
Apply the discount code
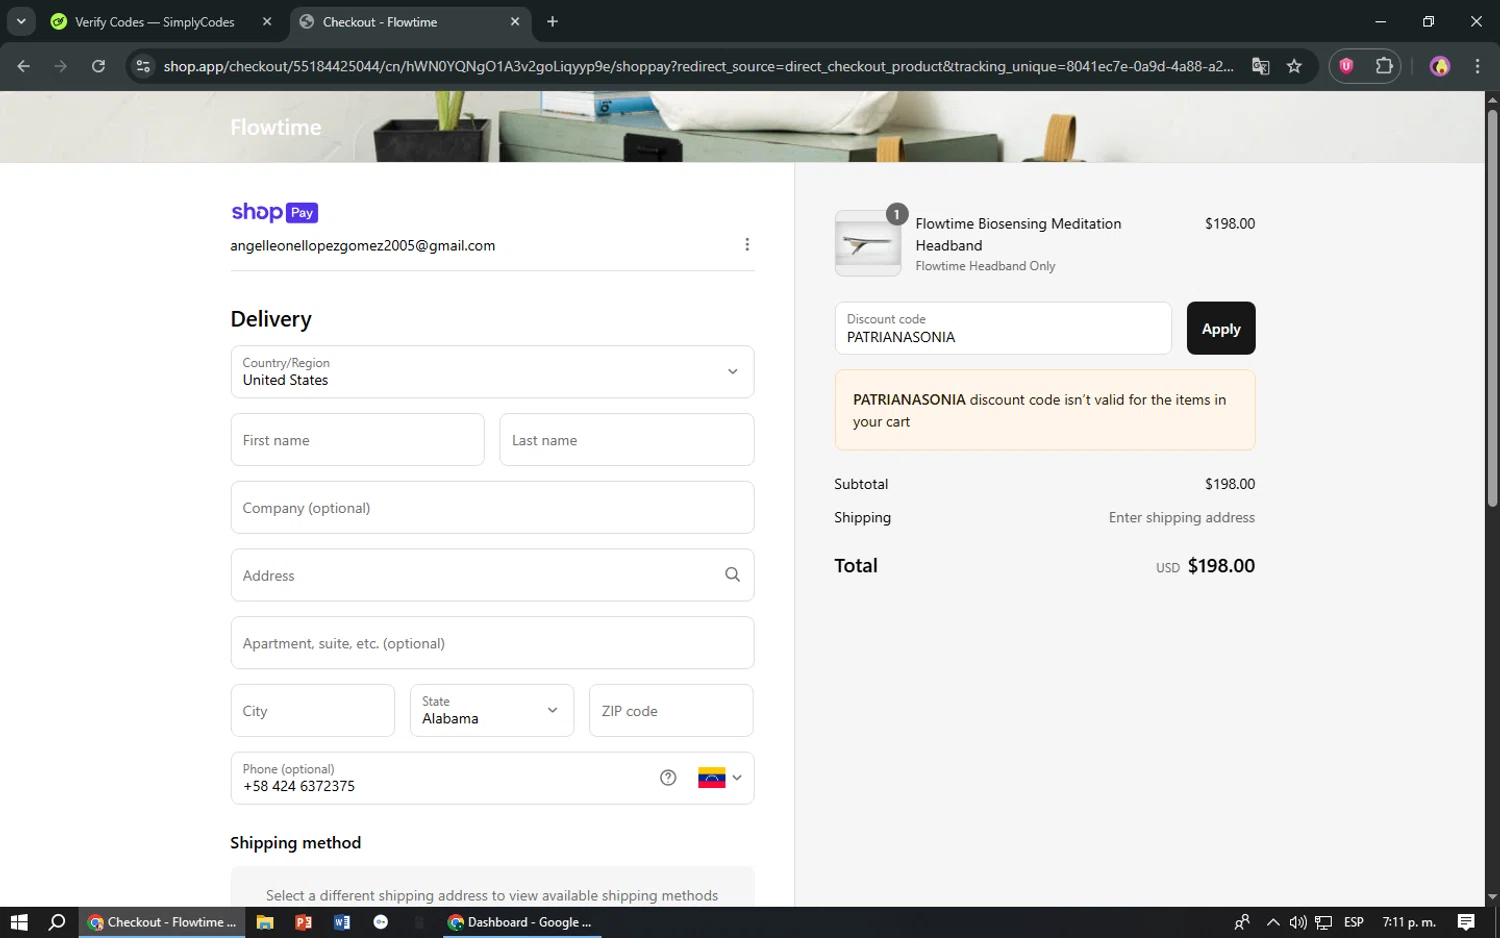coord(1221,328)
